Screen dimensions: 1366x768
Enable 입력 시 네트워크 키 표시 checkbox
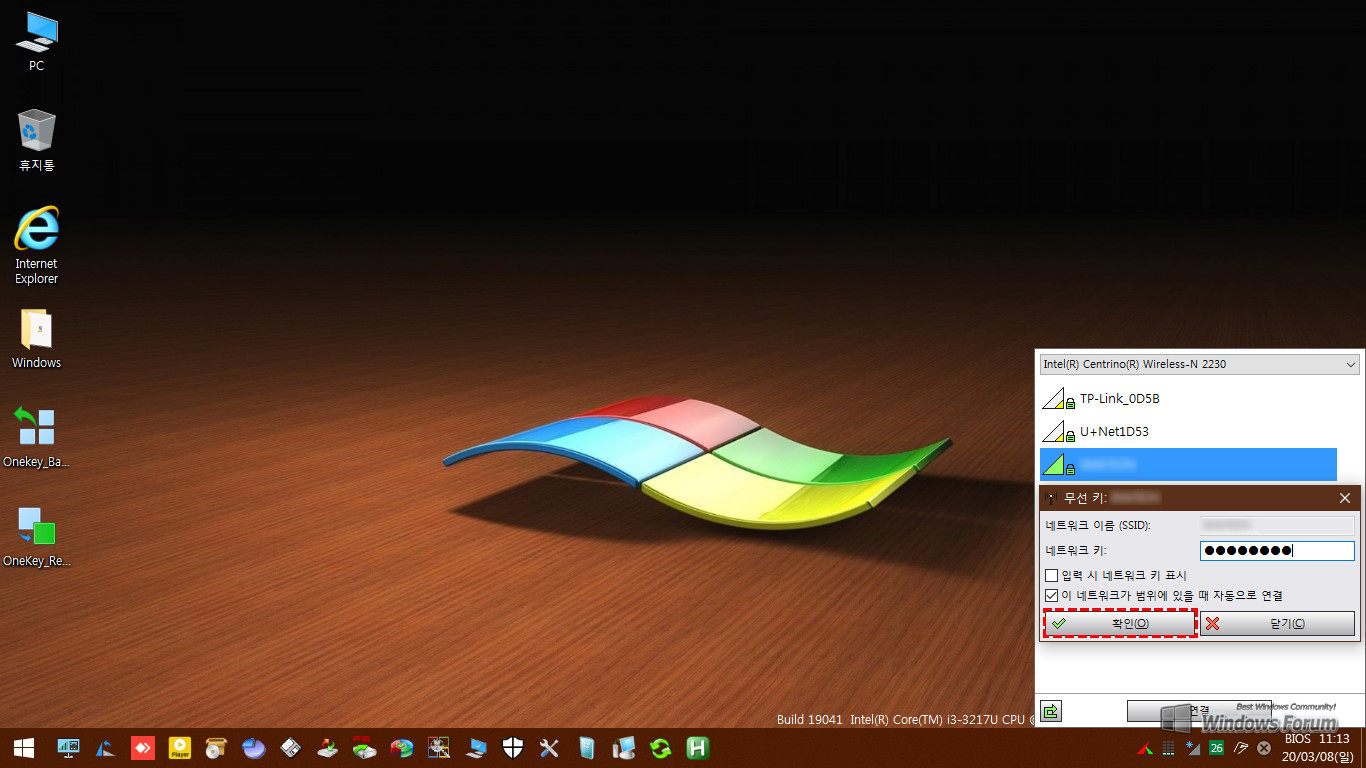(x=1051, y=576)
